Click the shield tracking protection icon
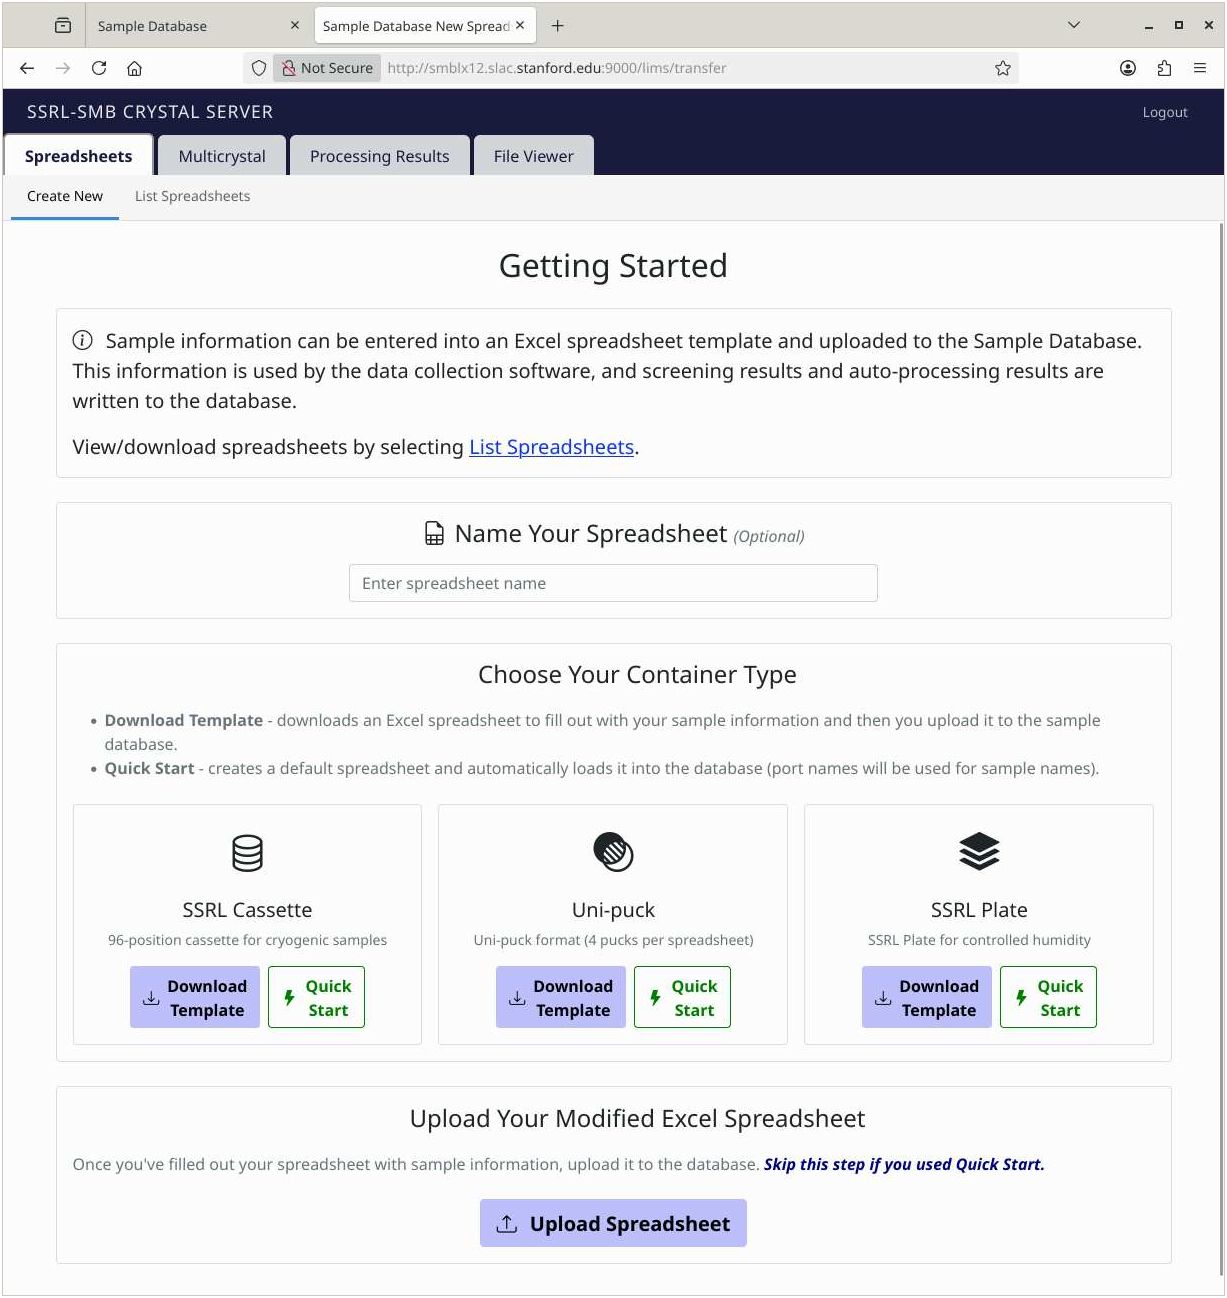1227x1298 pixels. (x=259, y=68)
